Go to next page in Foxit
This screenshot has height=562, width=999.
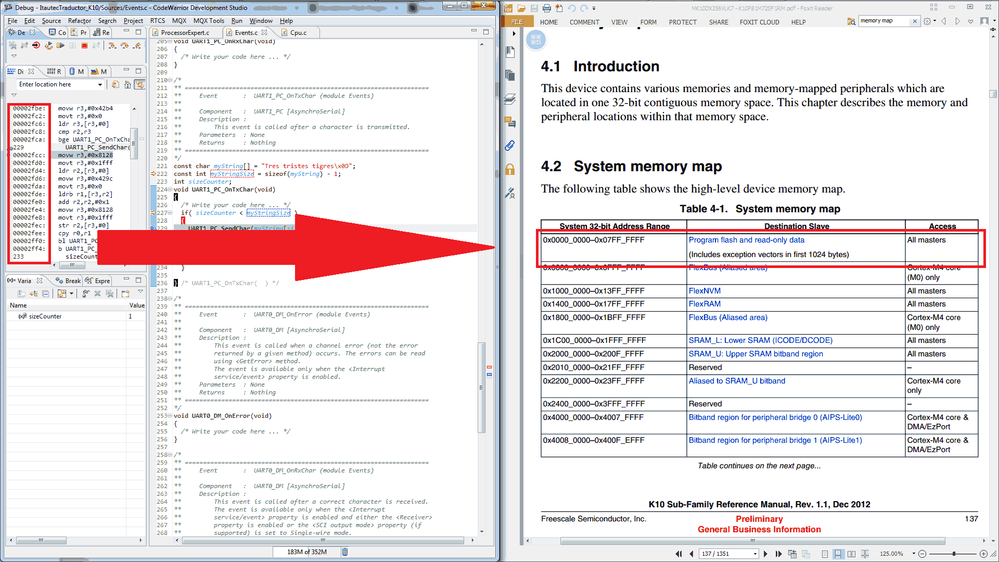coord(765,554)
